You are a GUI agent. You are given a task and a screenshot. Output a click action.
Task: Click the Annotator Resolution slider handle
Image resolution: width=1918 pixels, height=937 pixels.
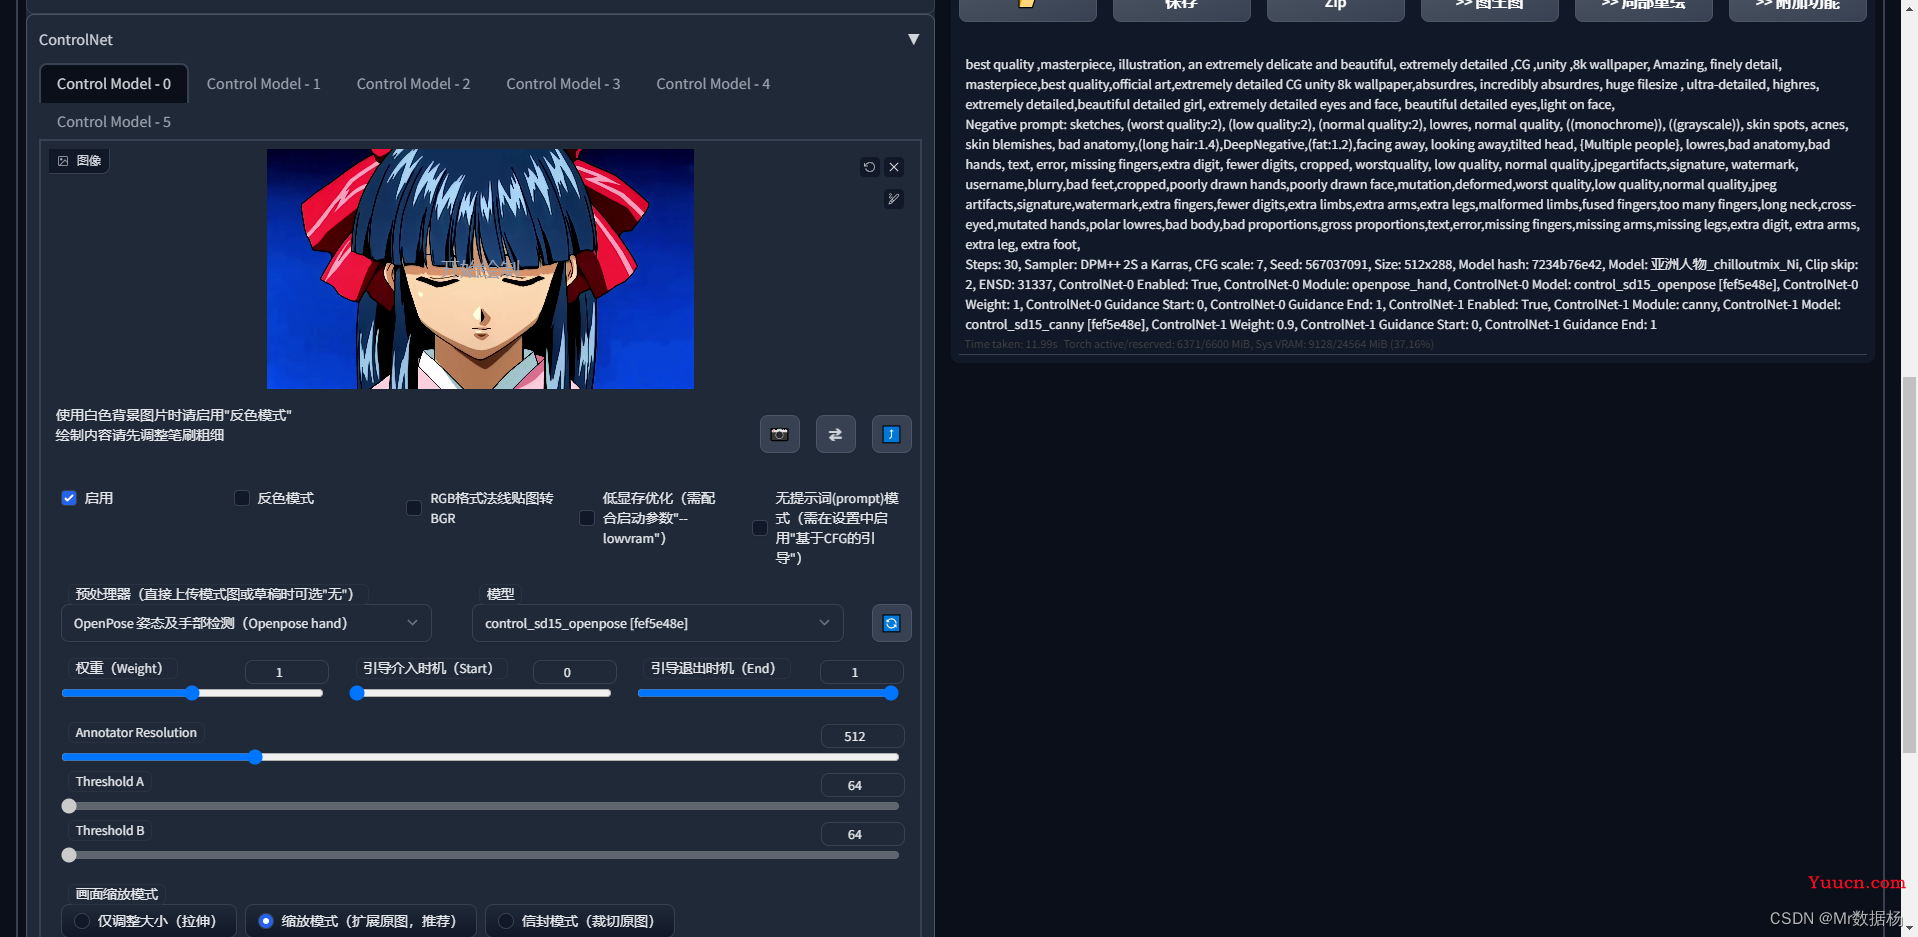pyautogui.click(x=255, y=757)
